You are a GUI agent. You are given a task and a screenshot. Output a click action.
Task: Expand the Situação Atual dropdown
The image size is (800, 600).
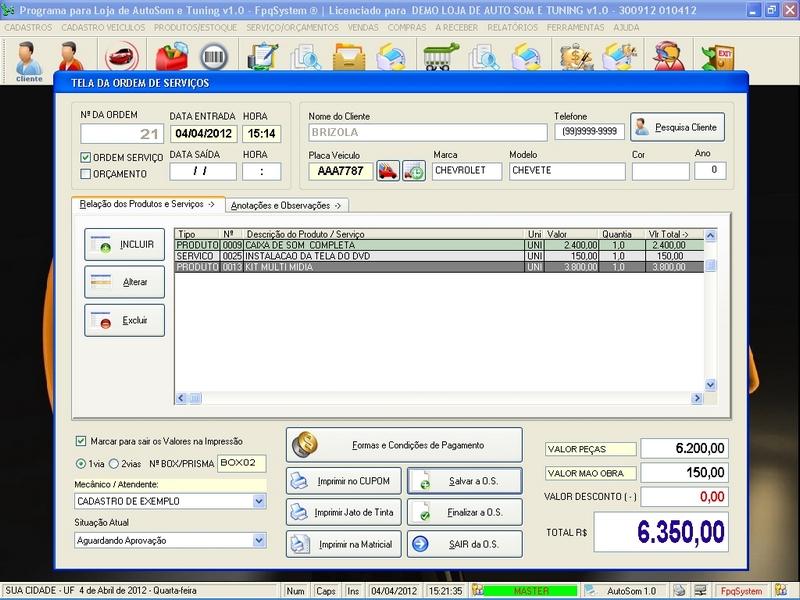click(x=258, y=540)
